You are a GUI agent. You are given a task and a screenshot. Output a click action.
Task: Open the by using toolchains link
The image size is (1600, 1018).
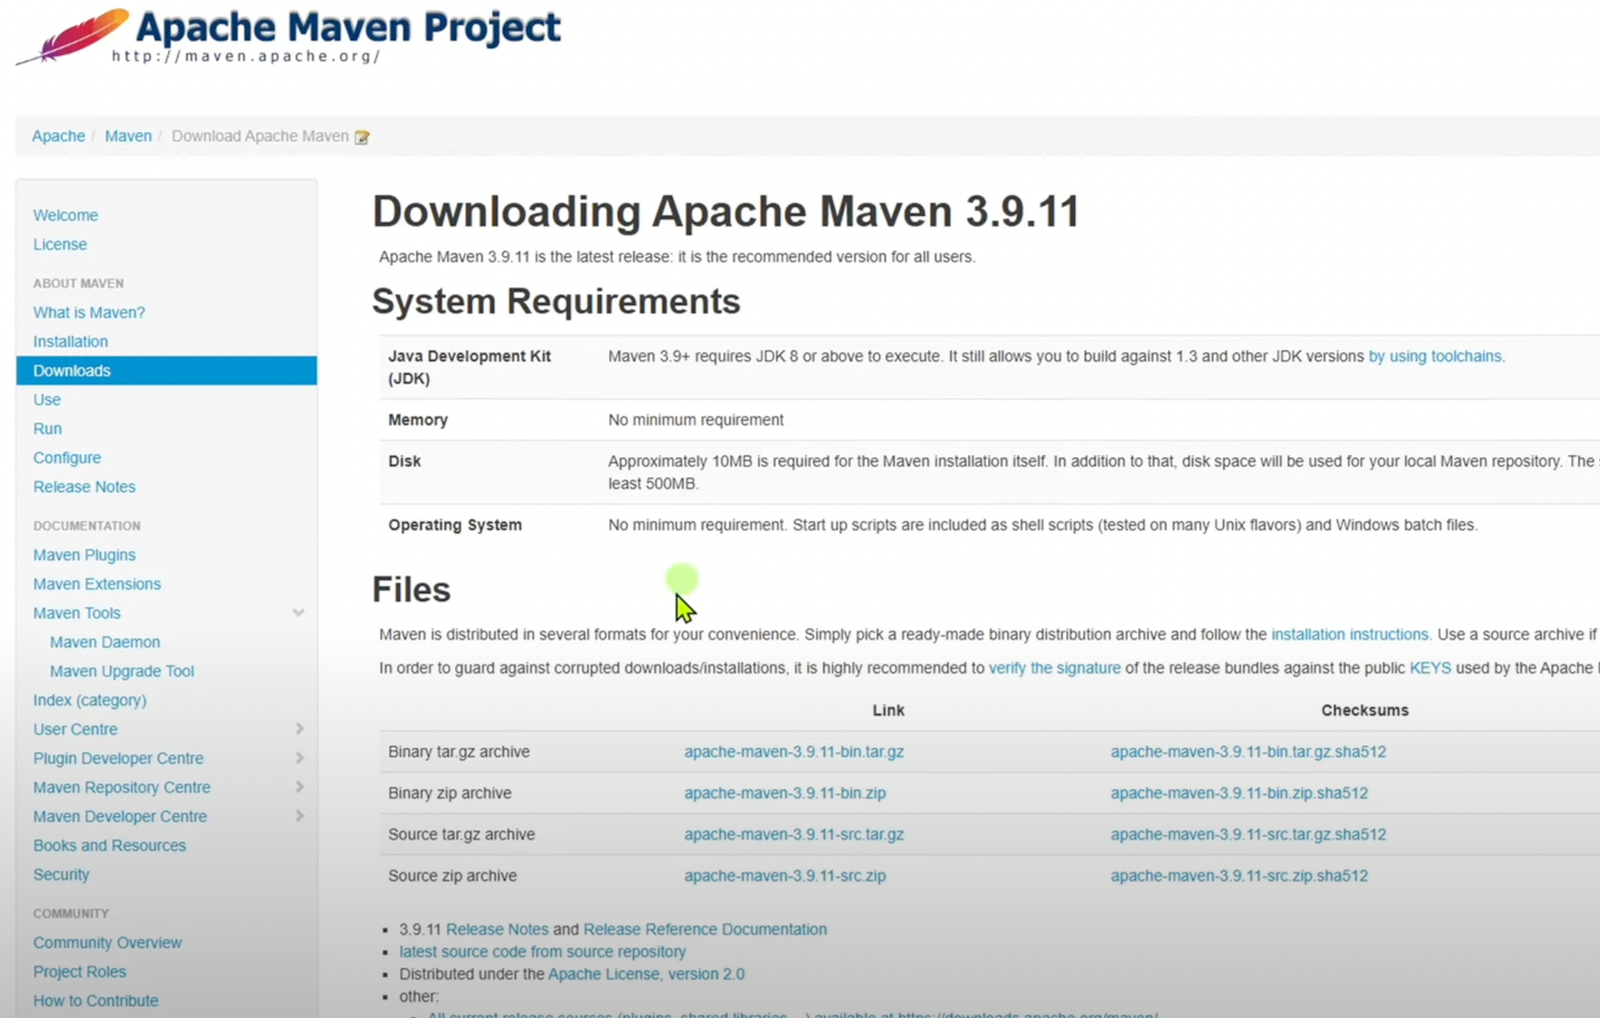1437,355
